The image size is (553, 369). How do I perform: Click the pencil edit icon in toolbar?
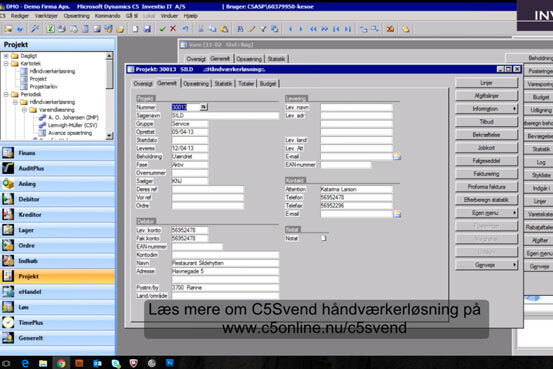252,29
